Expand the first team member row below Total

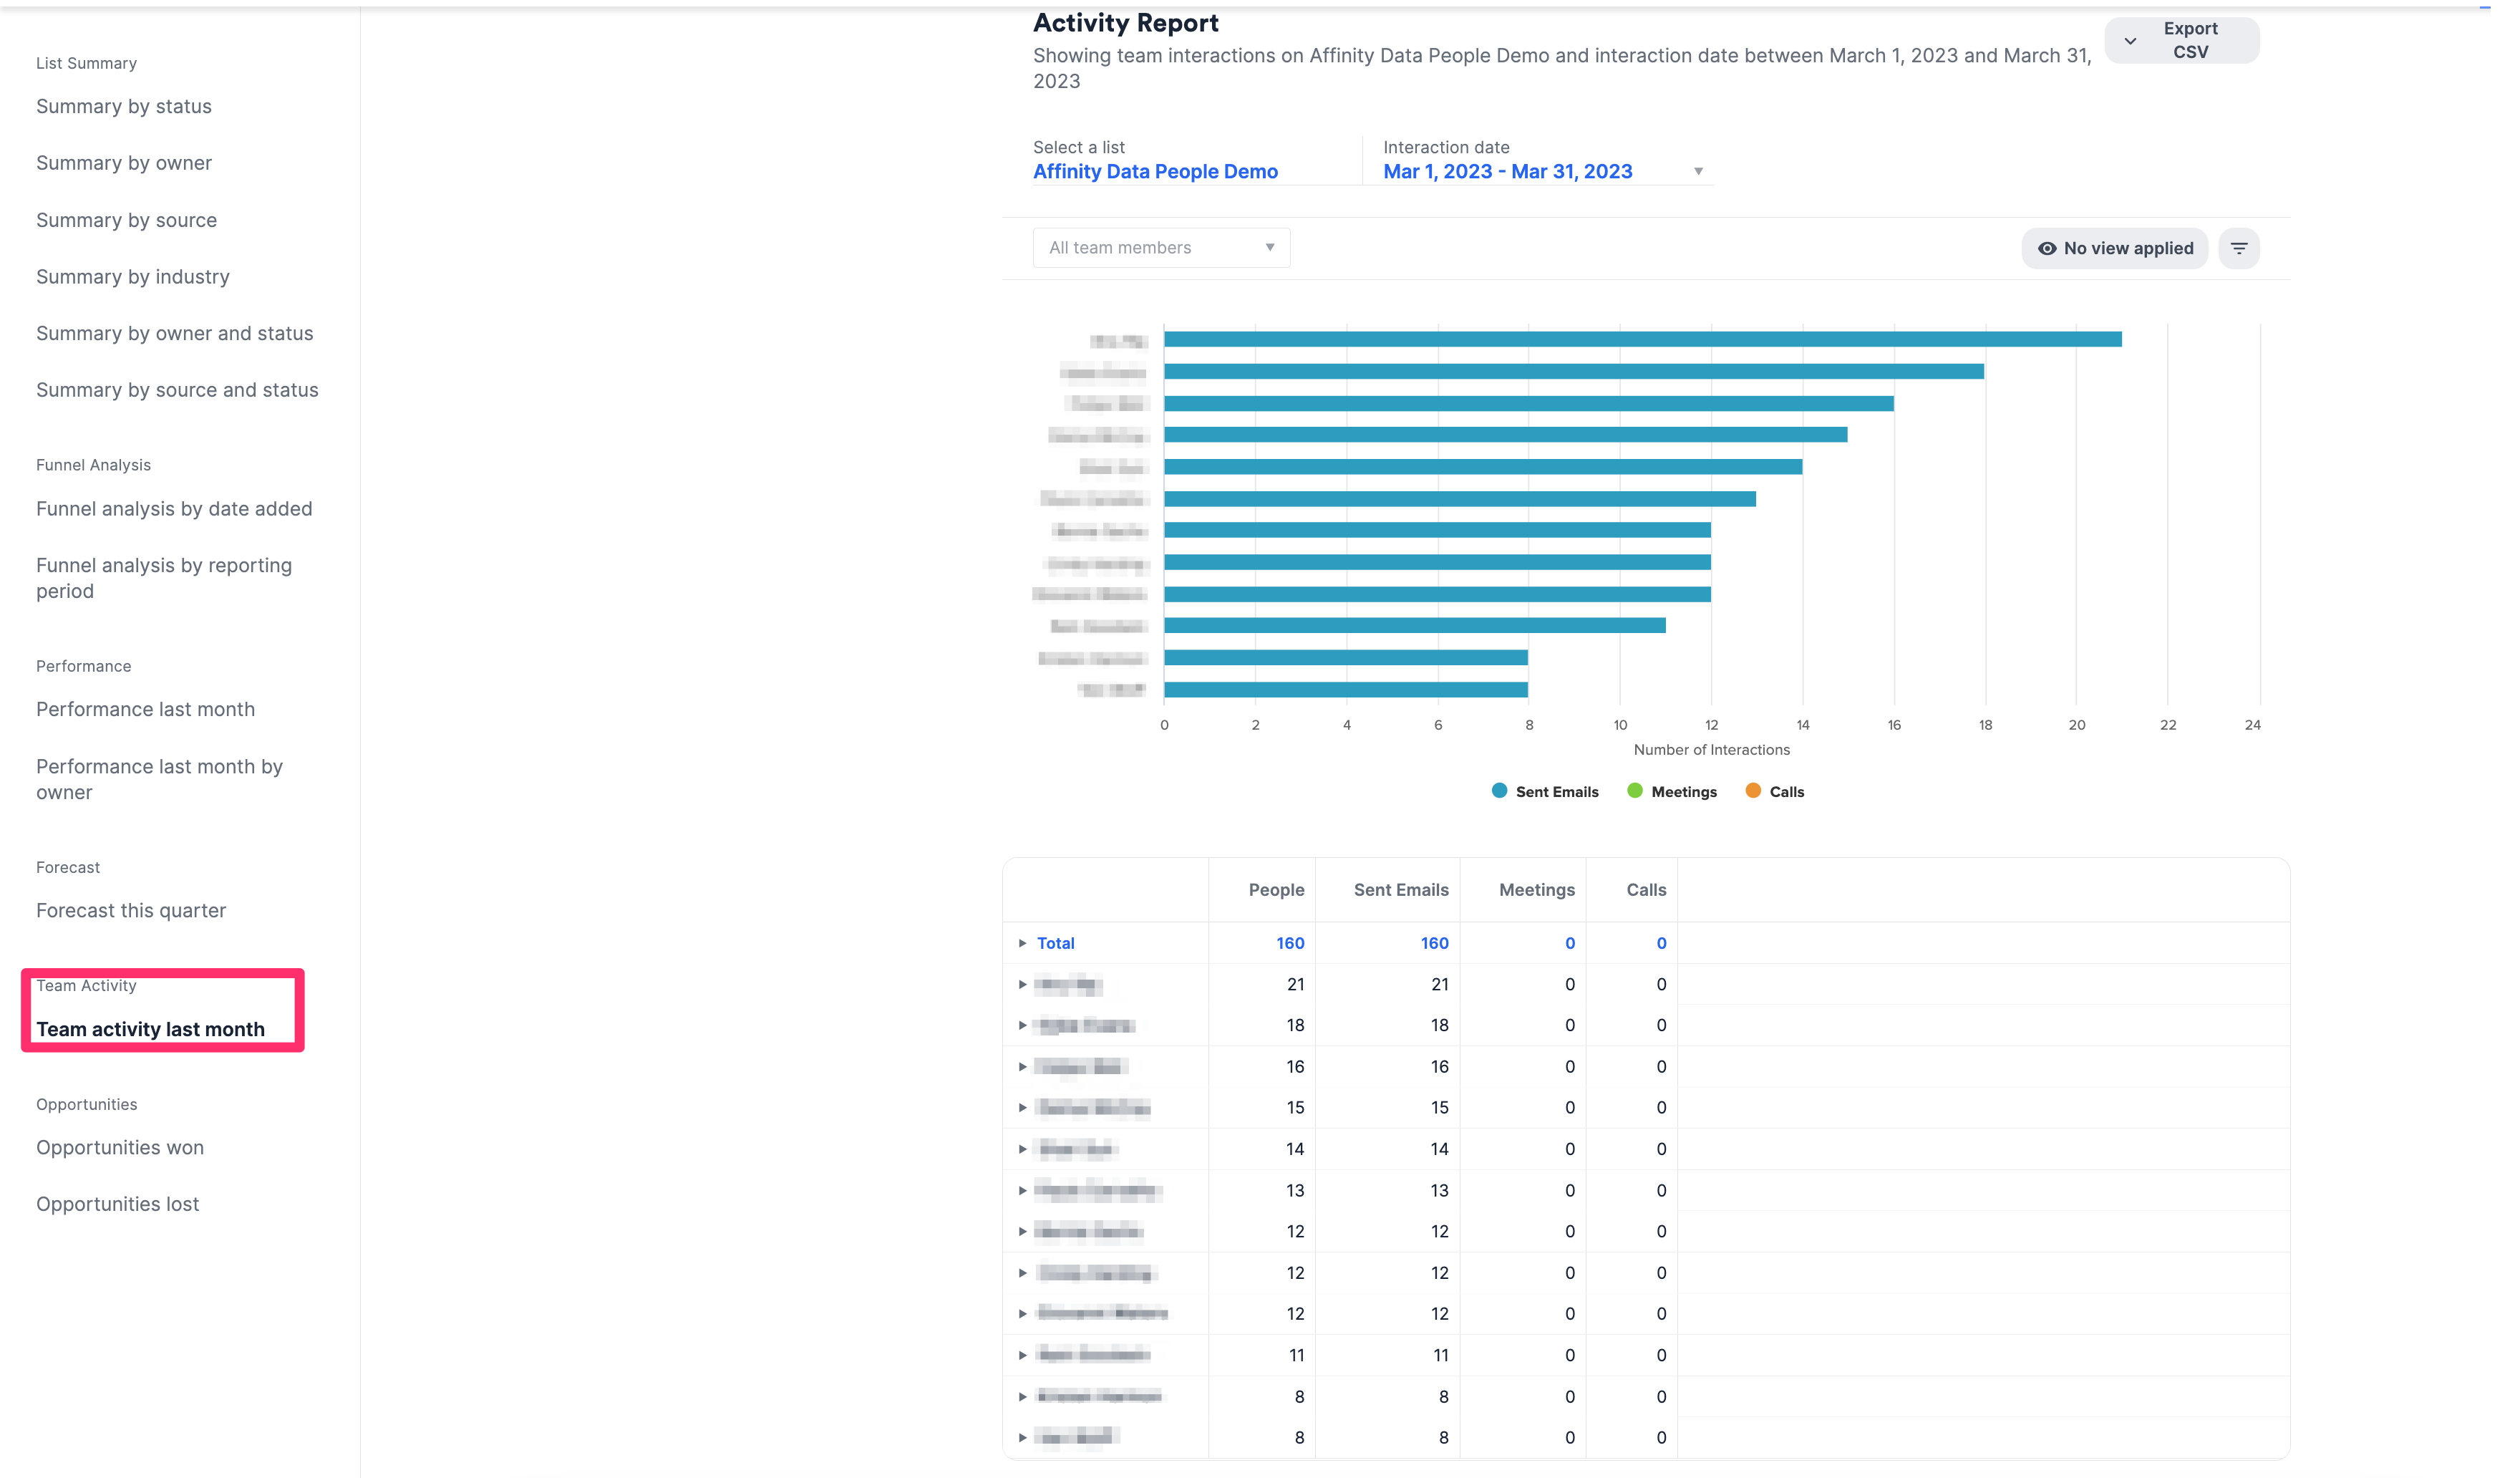[x=1022, y=984]
